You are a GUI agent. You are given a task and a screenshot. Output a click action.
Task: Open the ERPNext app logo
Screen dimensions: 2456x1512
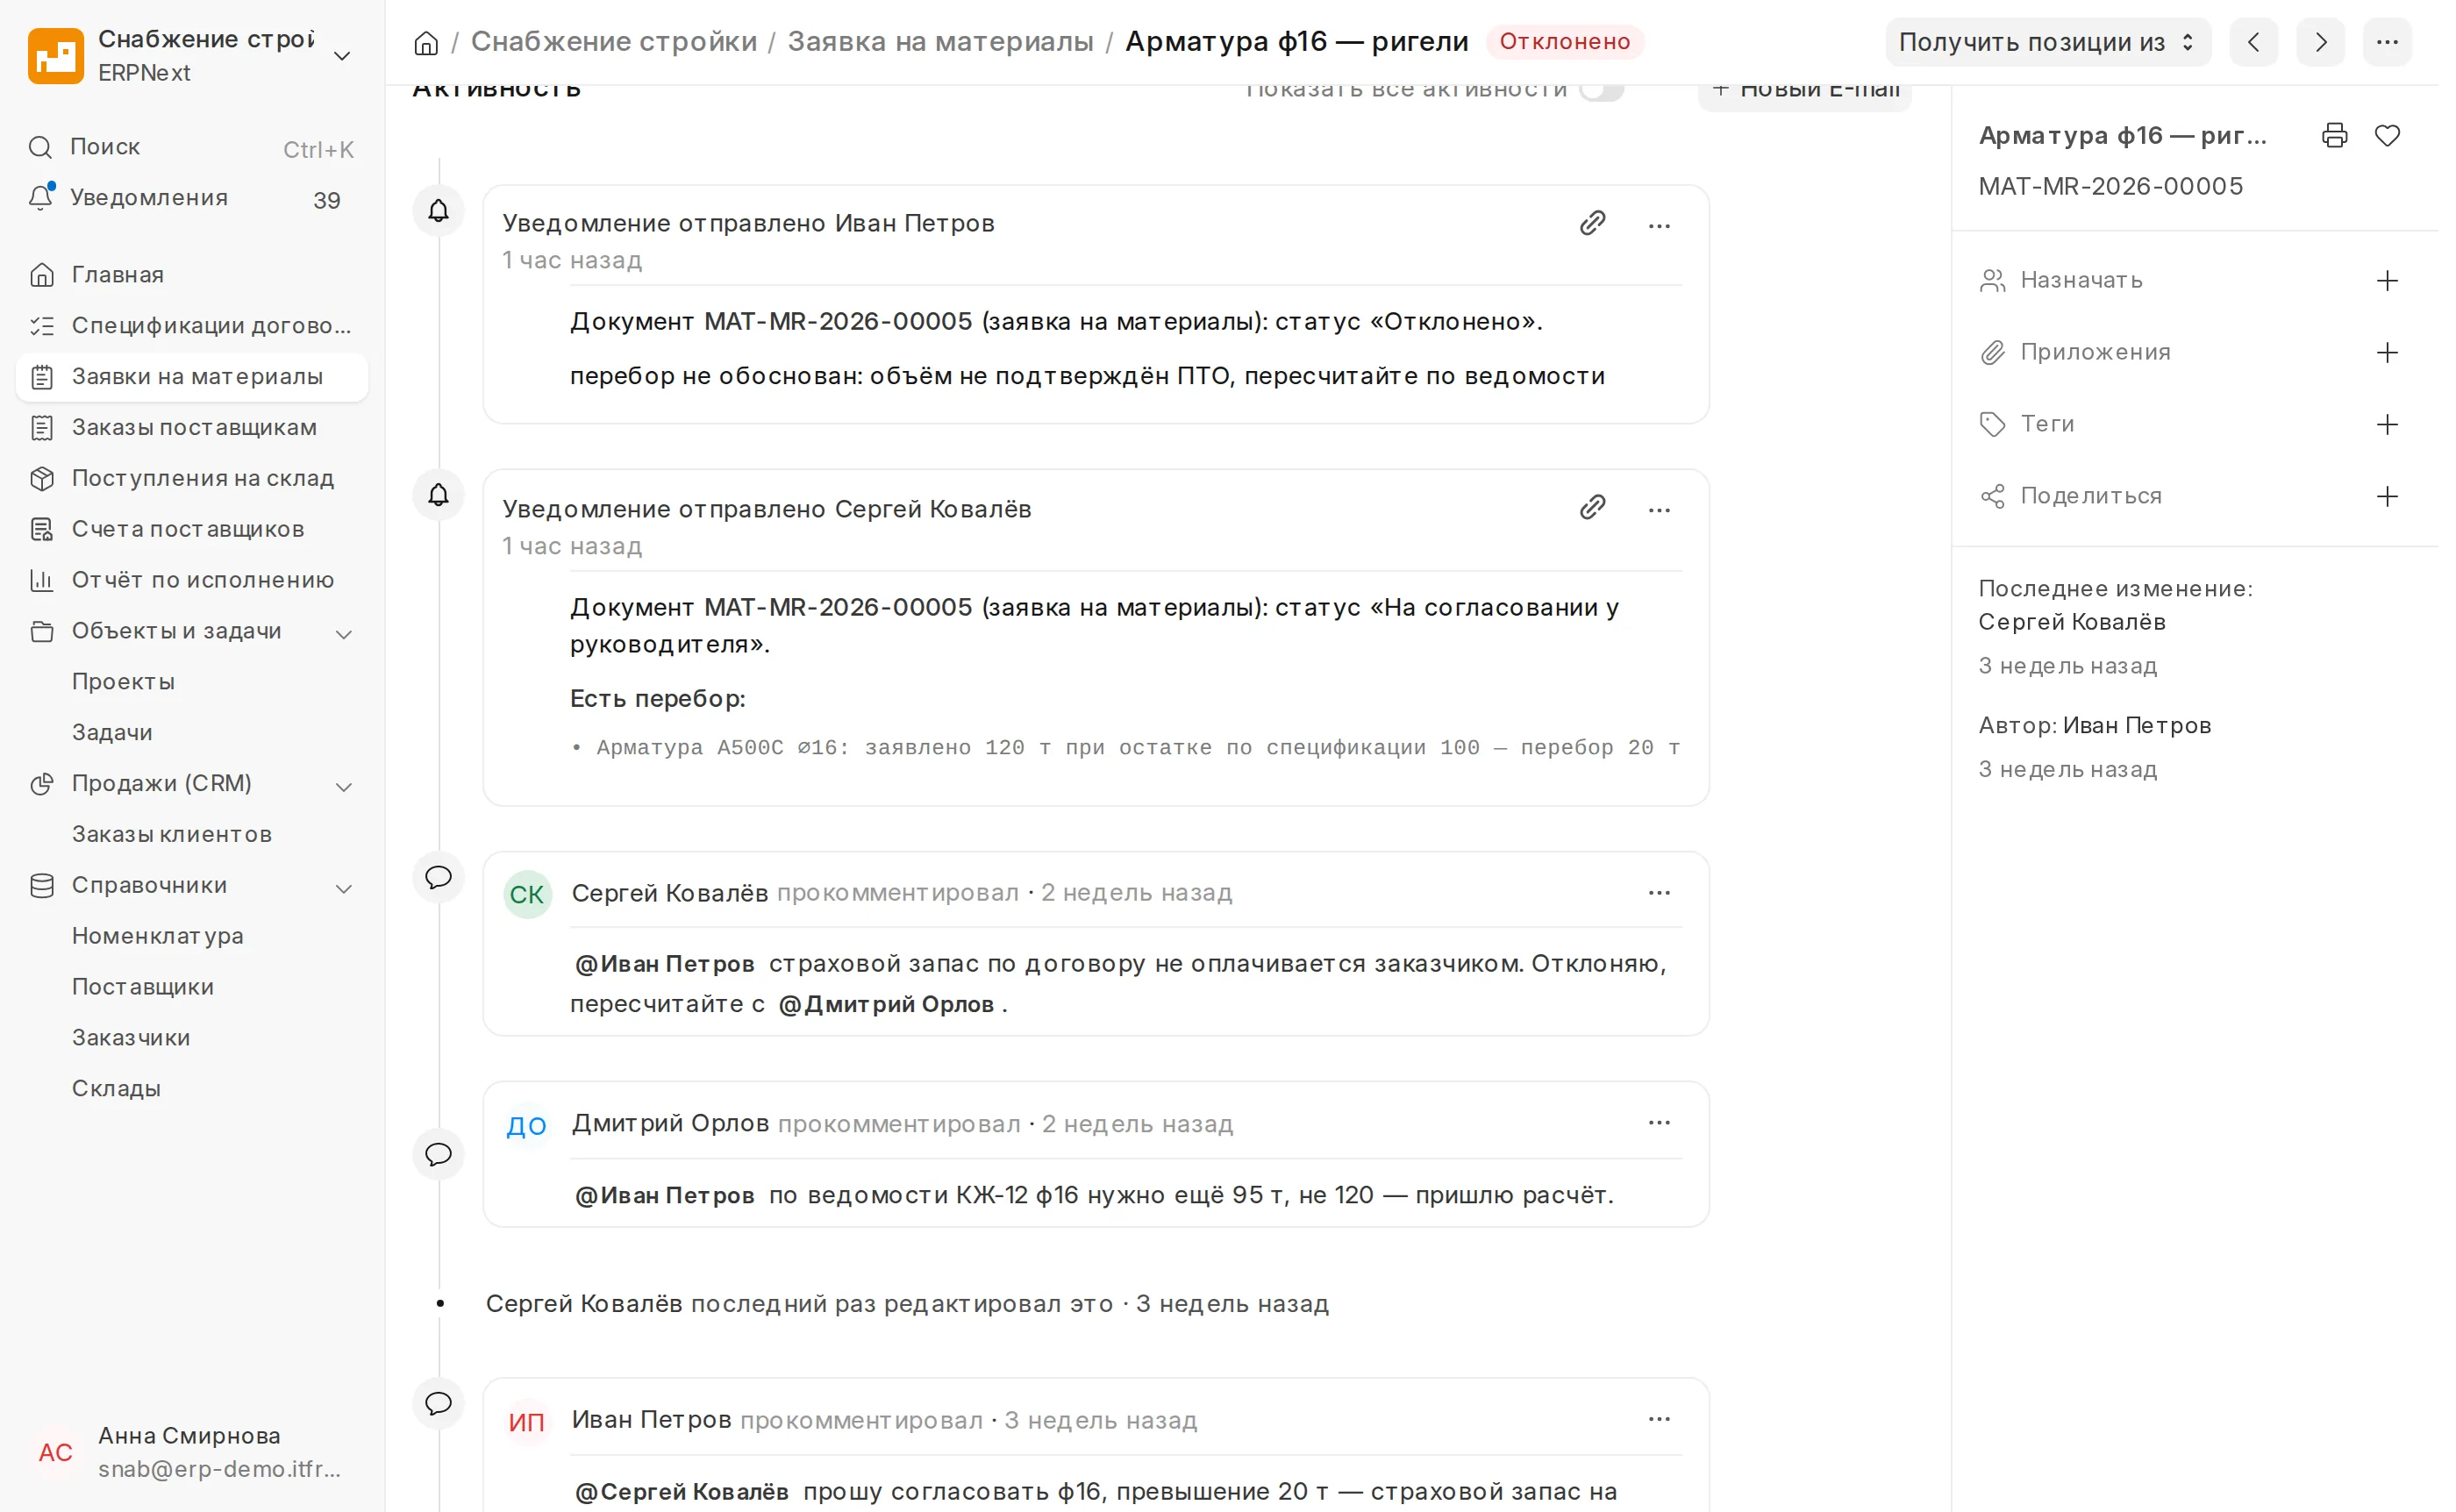(x=56, y=56)
